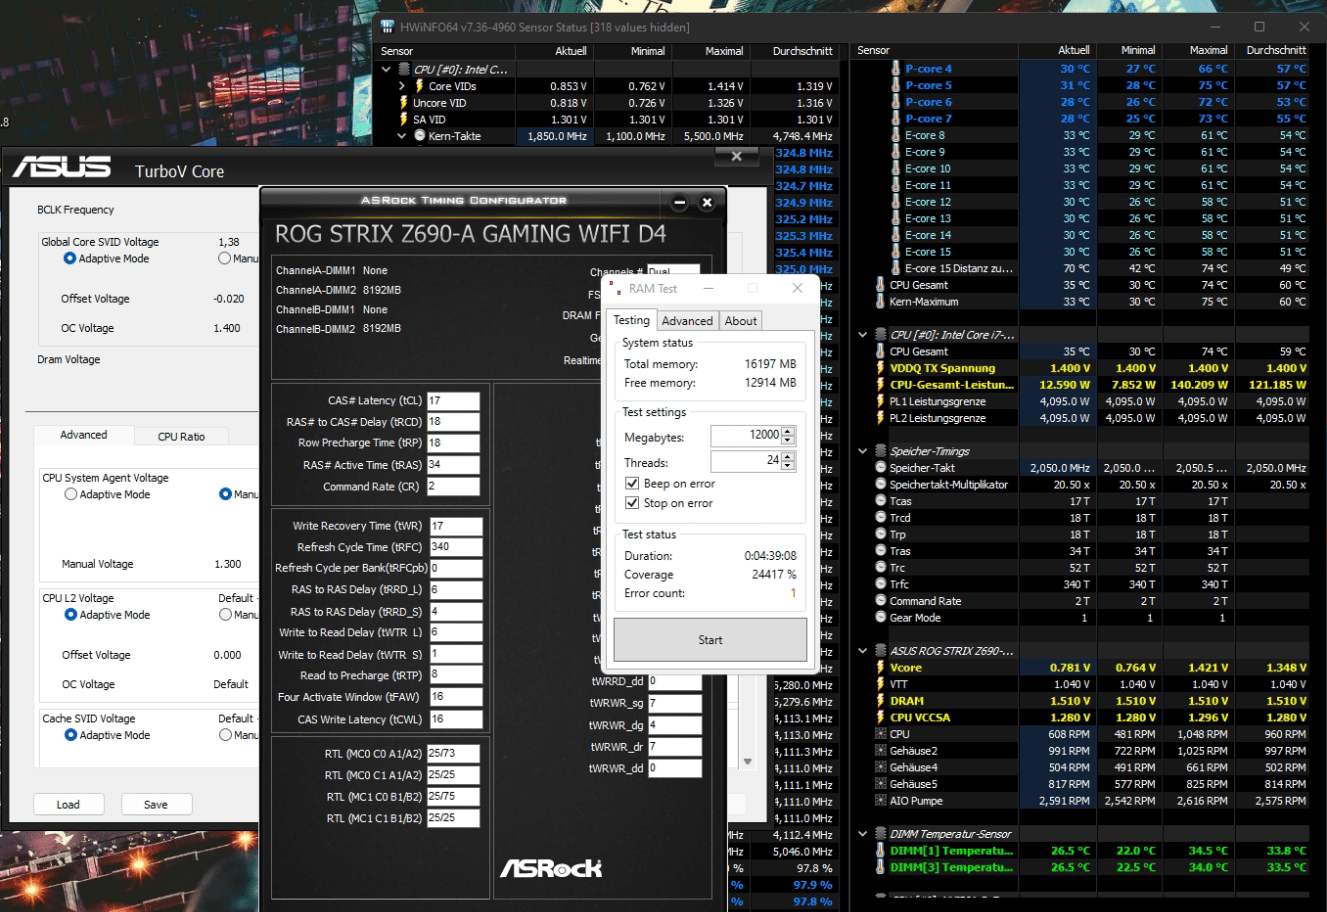Click the lightning icon beside PL1 Leistungsgrenze
The image size is (1327, 912).
pos(880,401)
